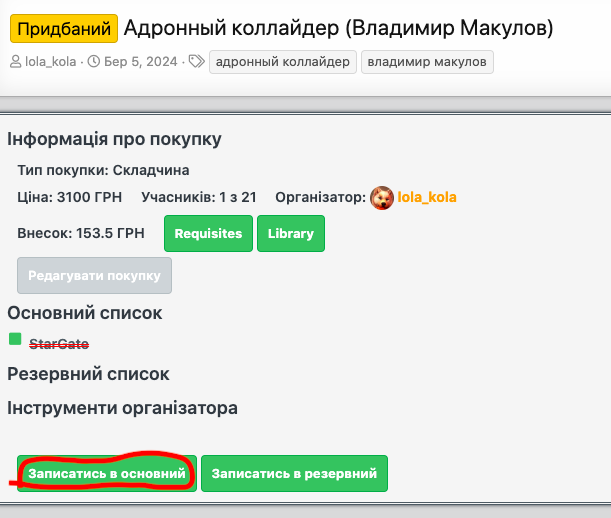Click the yellow Придбаний status badge

[64, 27]
